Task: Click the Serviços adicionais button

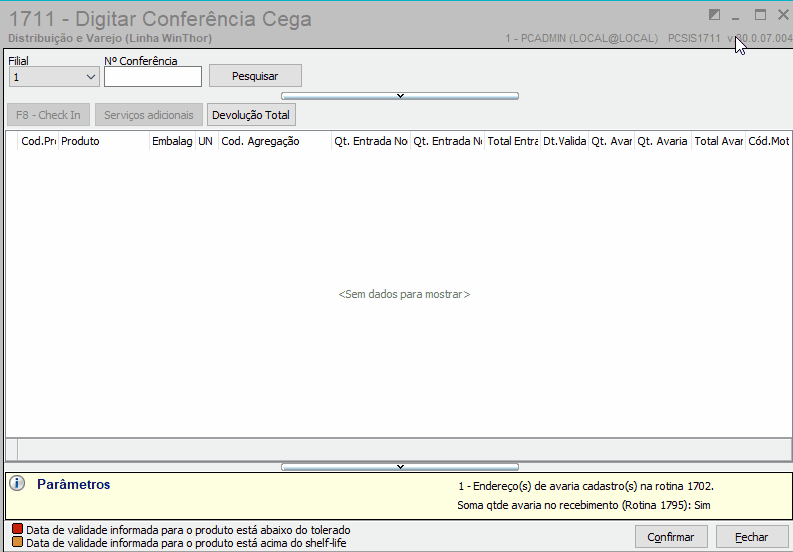Action: (x=149, y=115)
